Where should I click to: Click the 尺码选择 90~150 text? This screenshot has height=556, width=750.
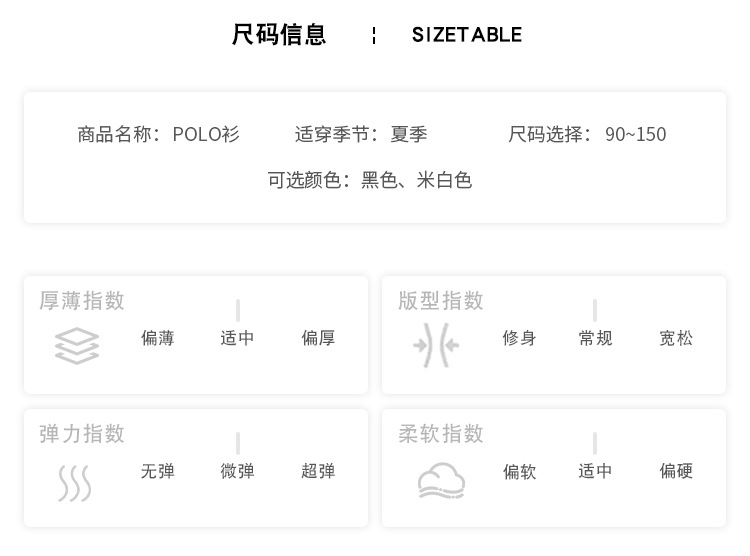587,134
